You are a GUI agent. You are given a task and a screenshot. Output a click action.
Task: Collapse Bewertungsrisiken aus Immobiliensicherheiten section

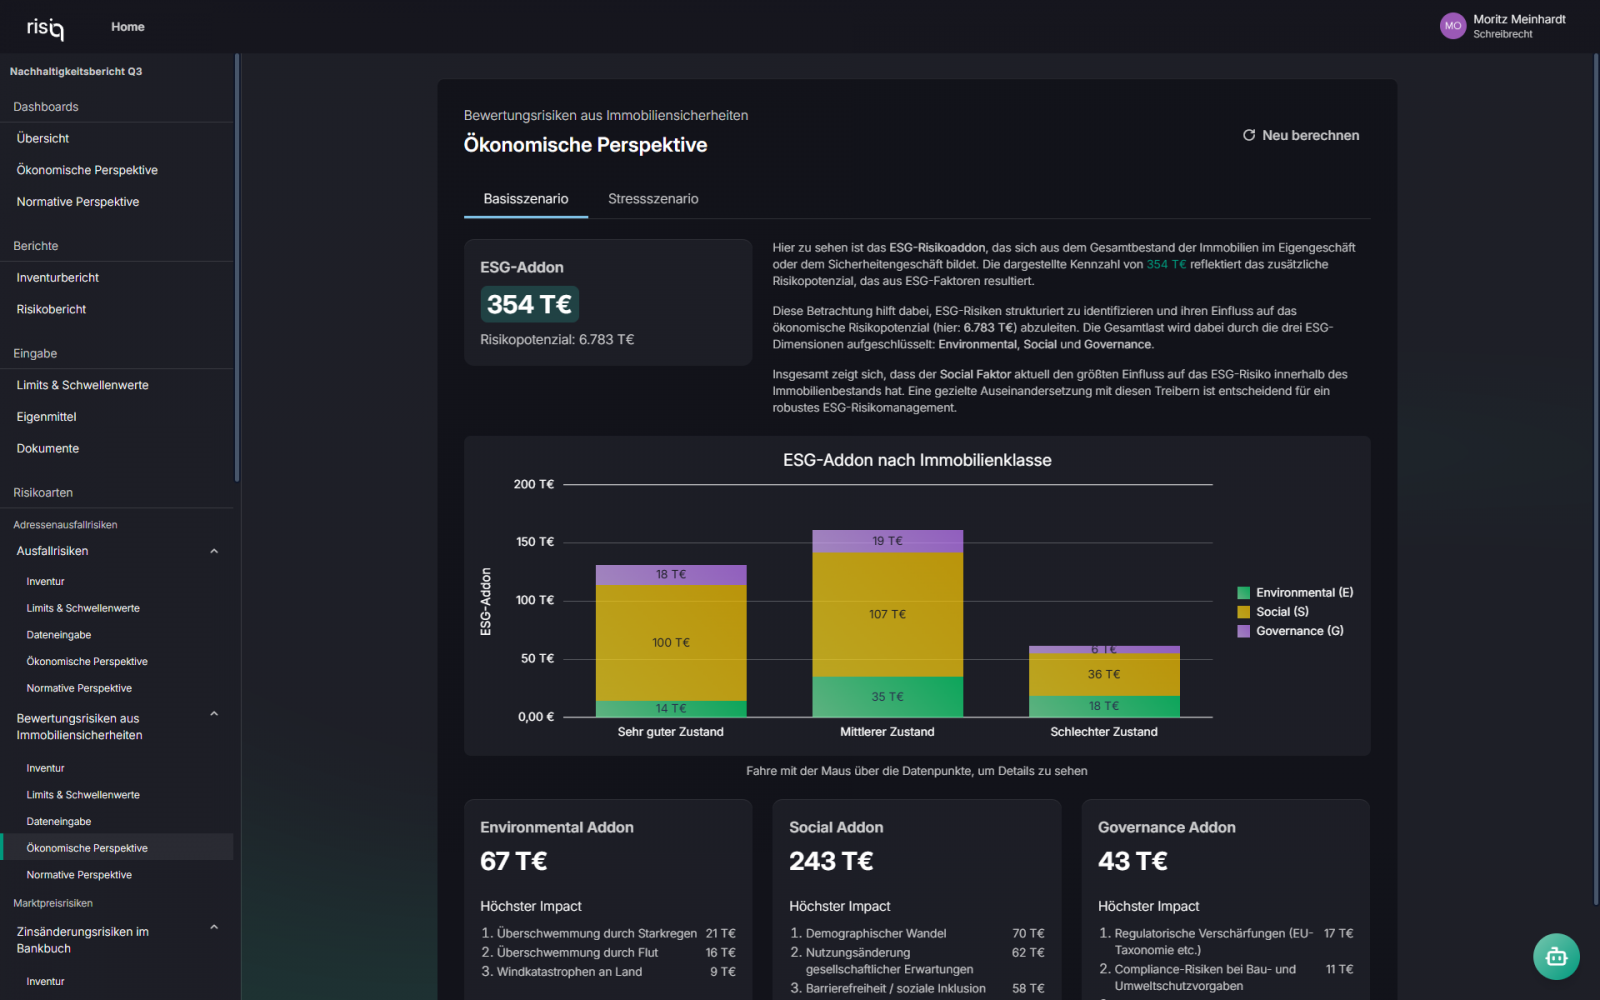click(x=214, y=714)
